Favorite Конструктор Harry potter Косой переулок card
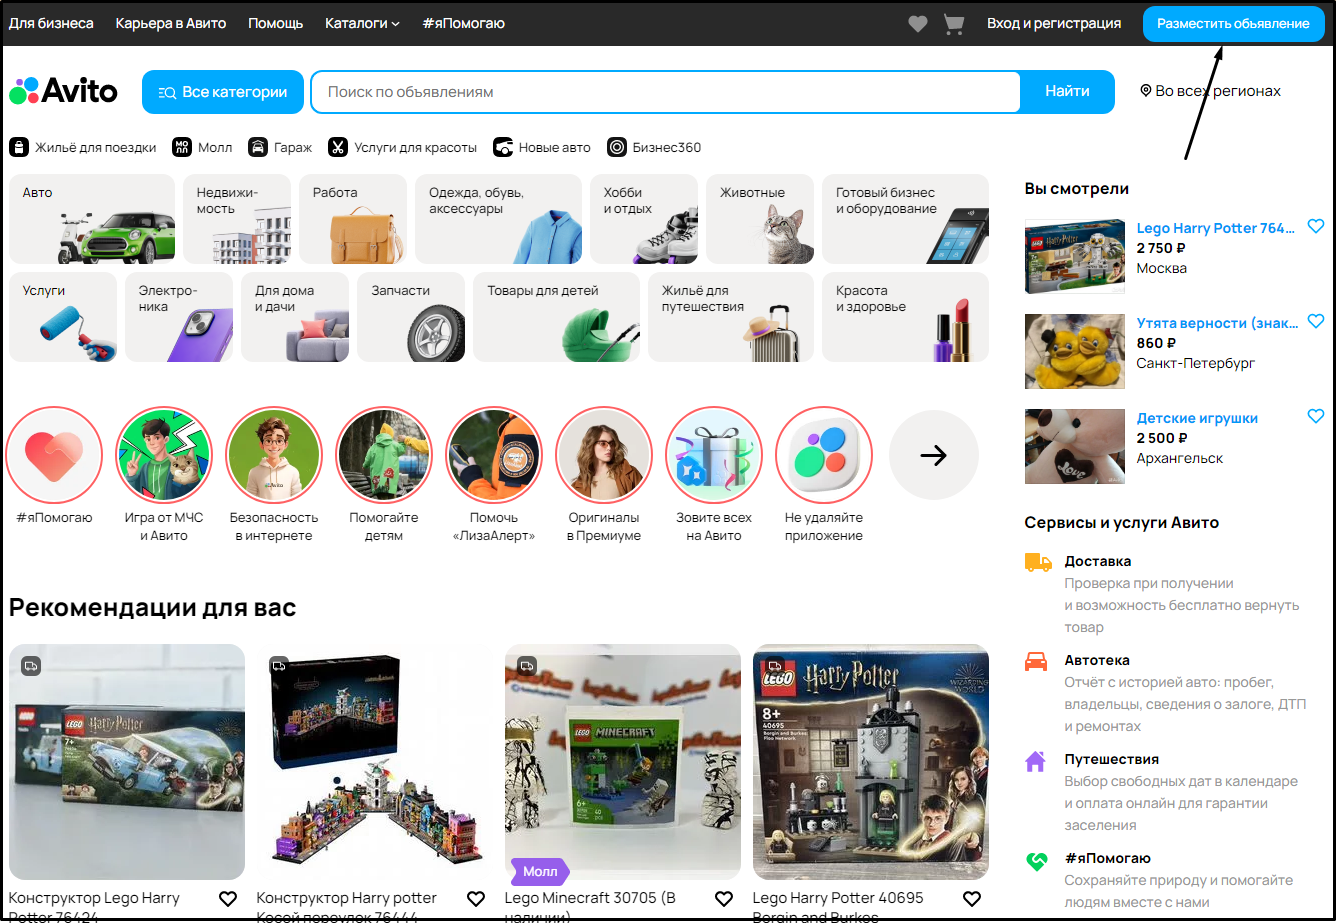The height and width of the screenshot is (923, 1336). click(476, 899)
